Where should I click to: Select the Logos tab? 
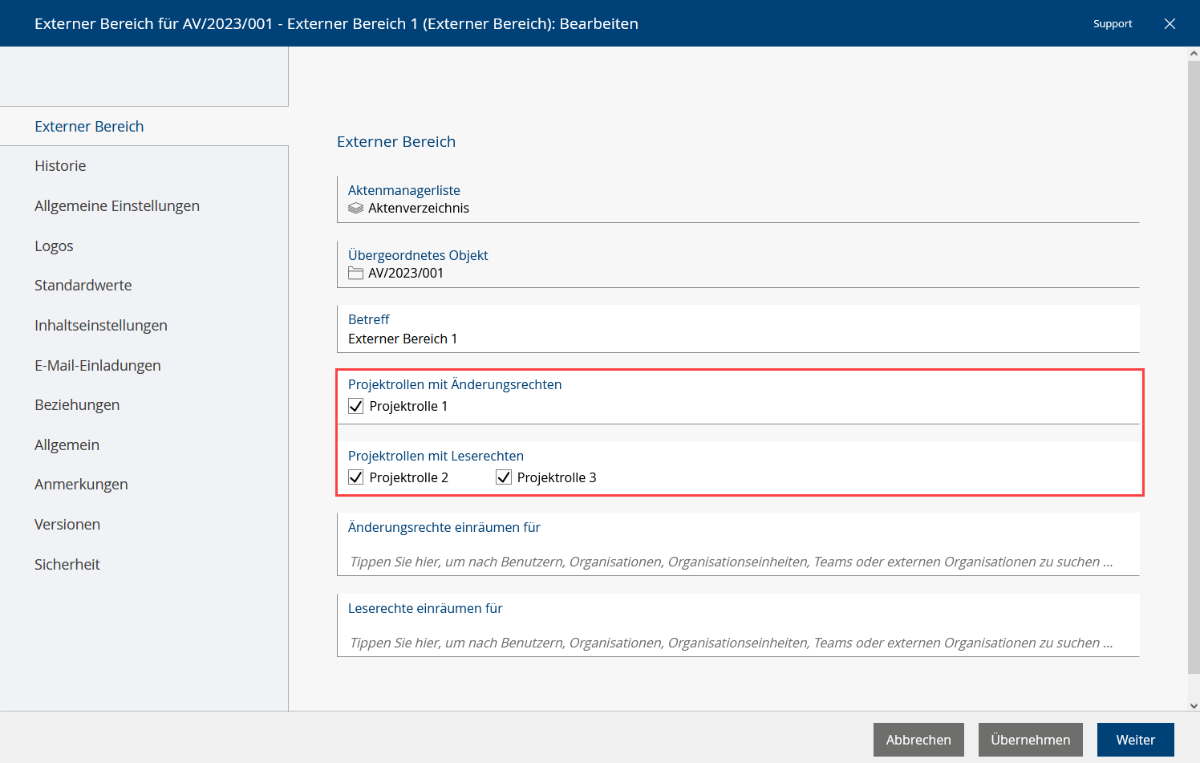144,246
